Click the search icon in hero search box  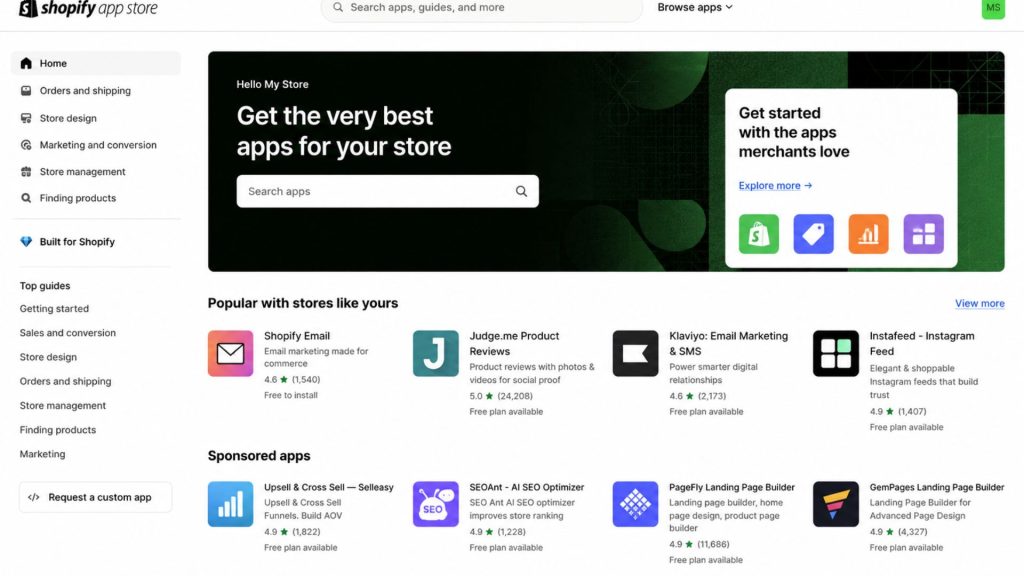tap(521, 191)
